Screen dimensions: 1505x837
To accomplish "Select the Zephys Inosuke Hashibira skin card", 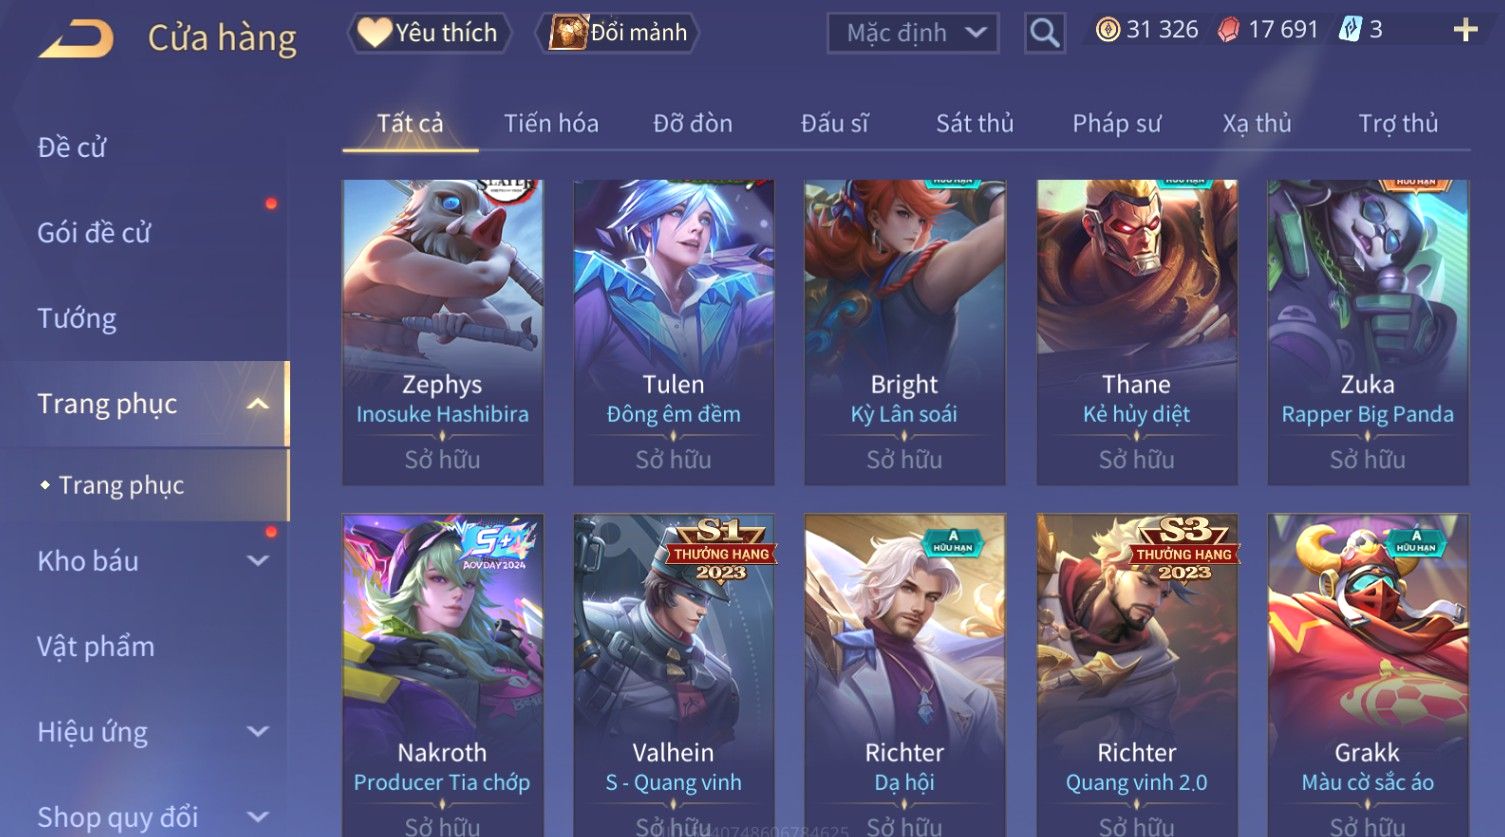I will [443, 332].
